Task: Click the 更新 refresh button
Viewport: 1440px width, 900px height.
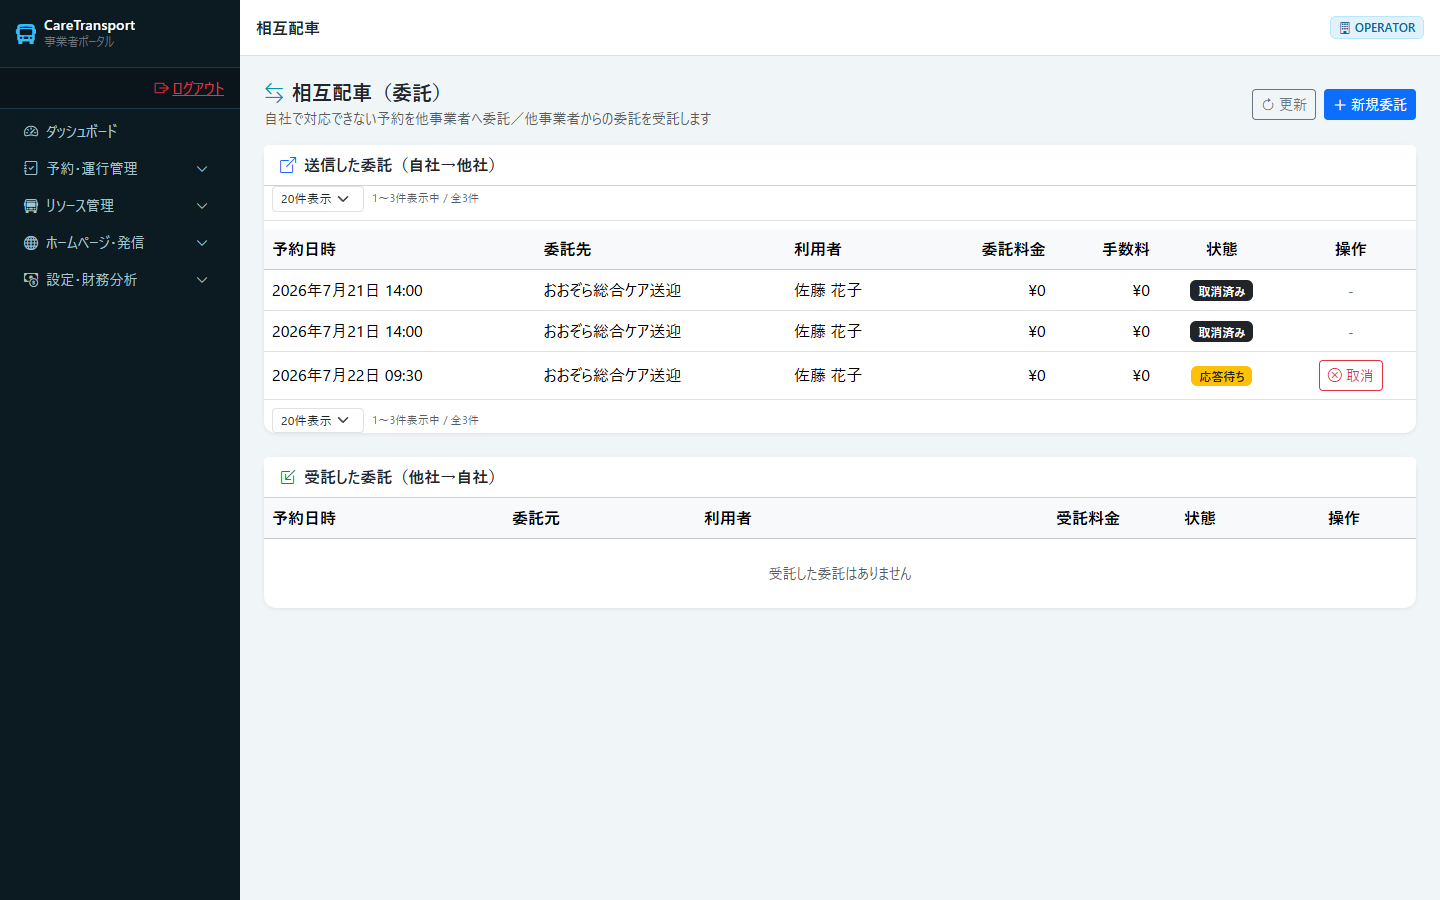Action: coord(1284,105)
